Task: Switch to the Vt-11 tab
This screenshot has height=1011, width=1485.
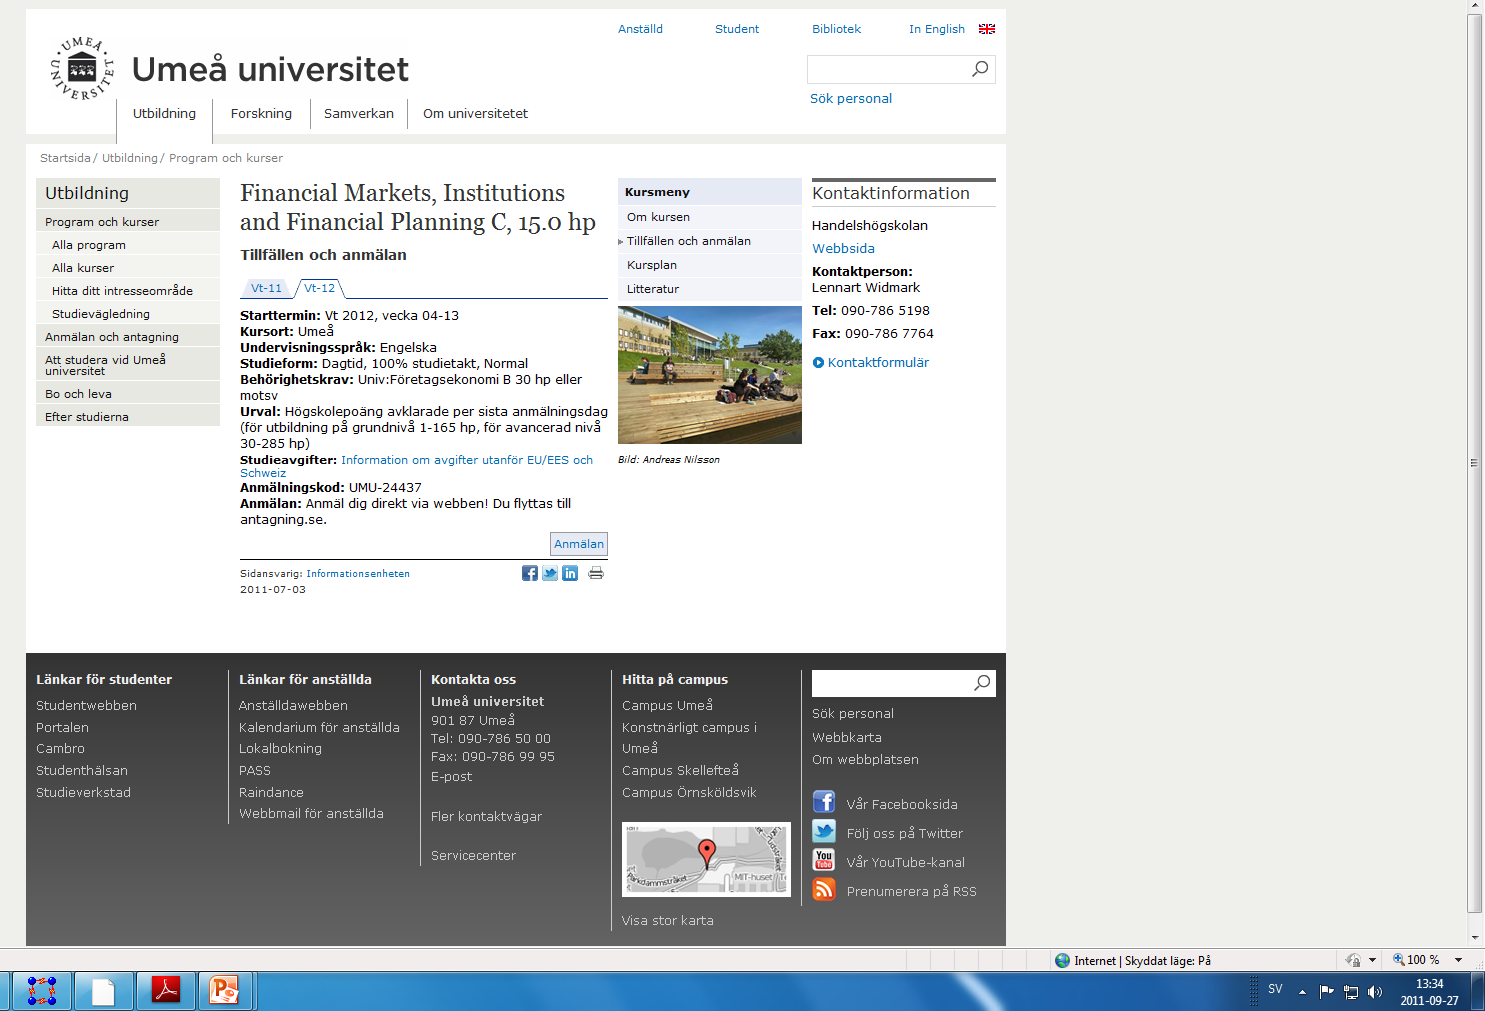Action: click(x=266, y=288)
